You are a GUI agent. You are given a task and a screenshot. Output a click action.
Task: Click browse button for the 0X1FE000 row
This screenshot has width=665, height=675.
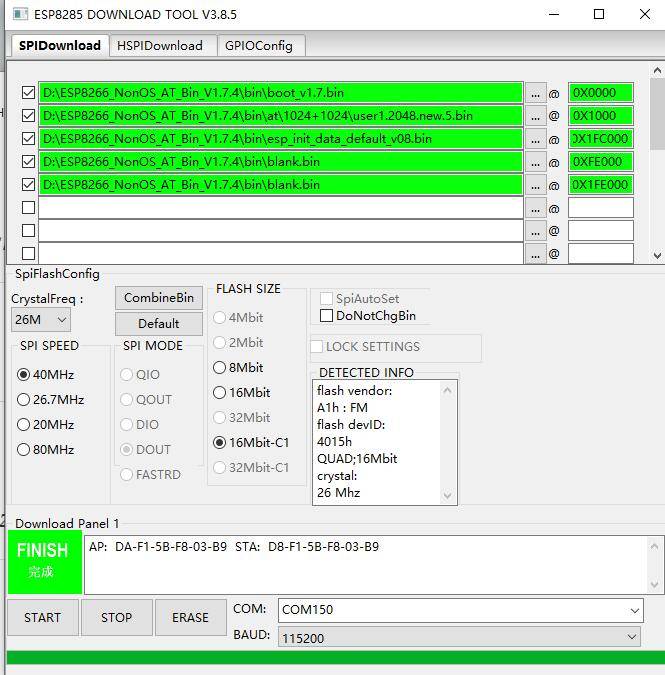coord(536,185)
